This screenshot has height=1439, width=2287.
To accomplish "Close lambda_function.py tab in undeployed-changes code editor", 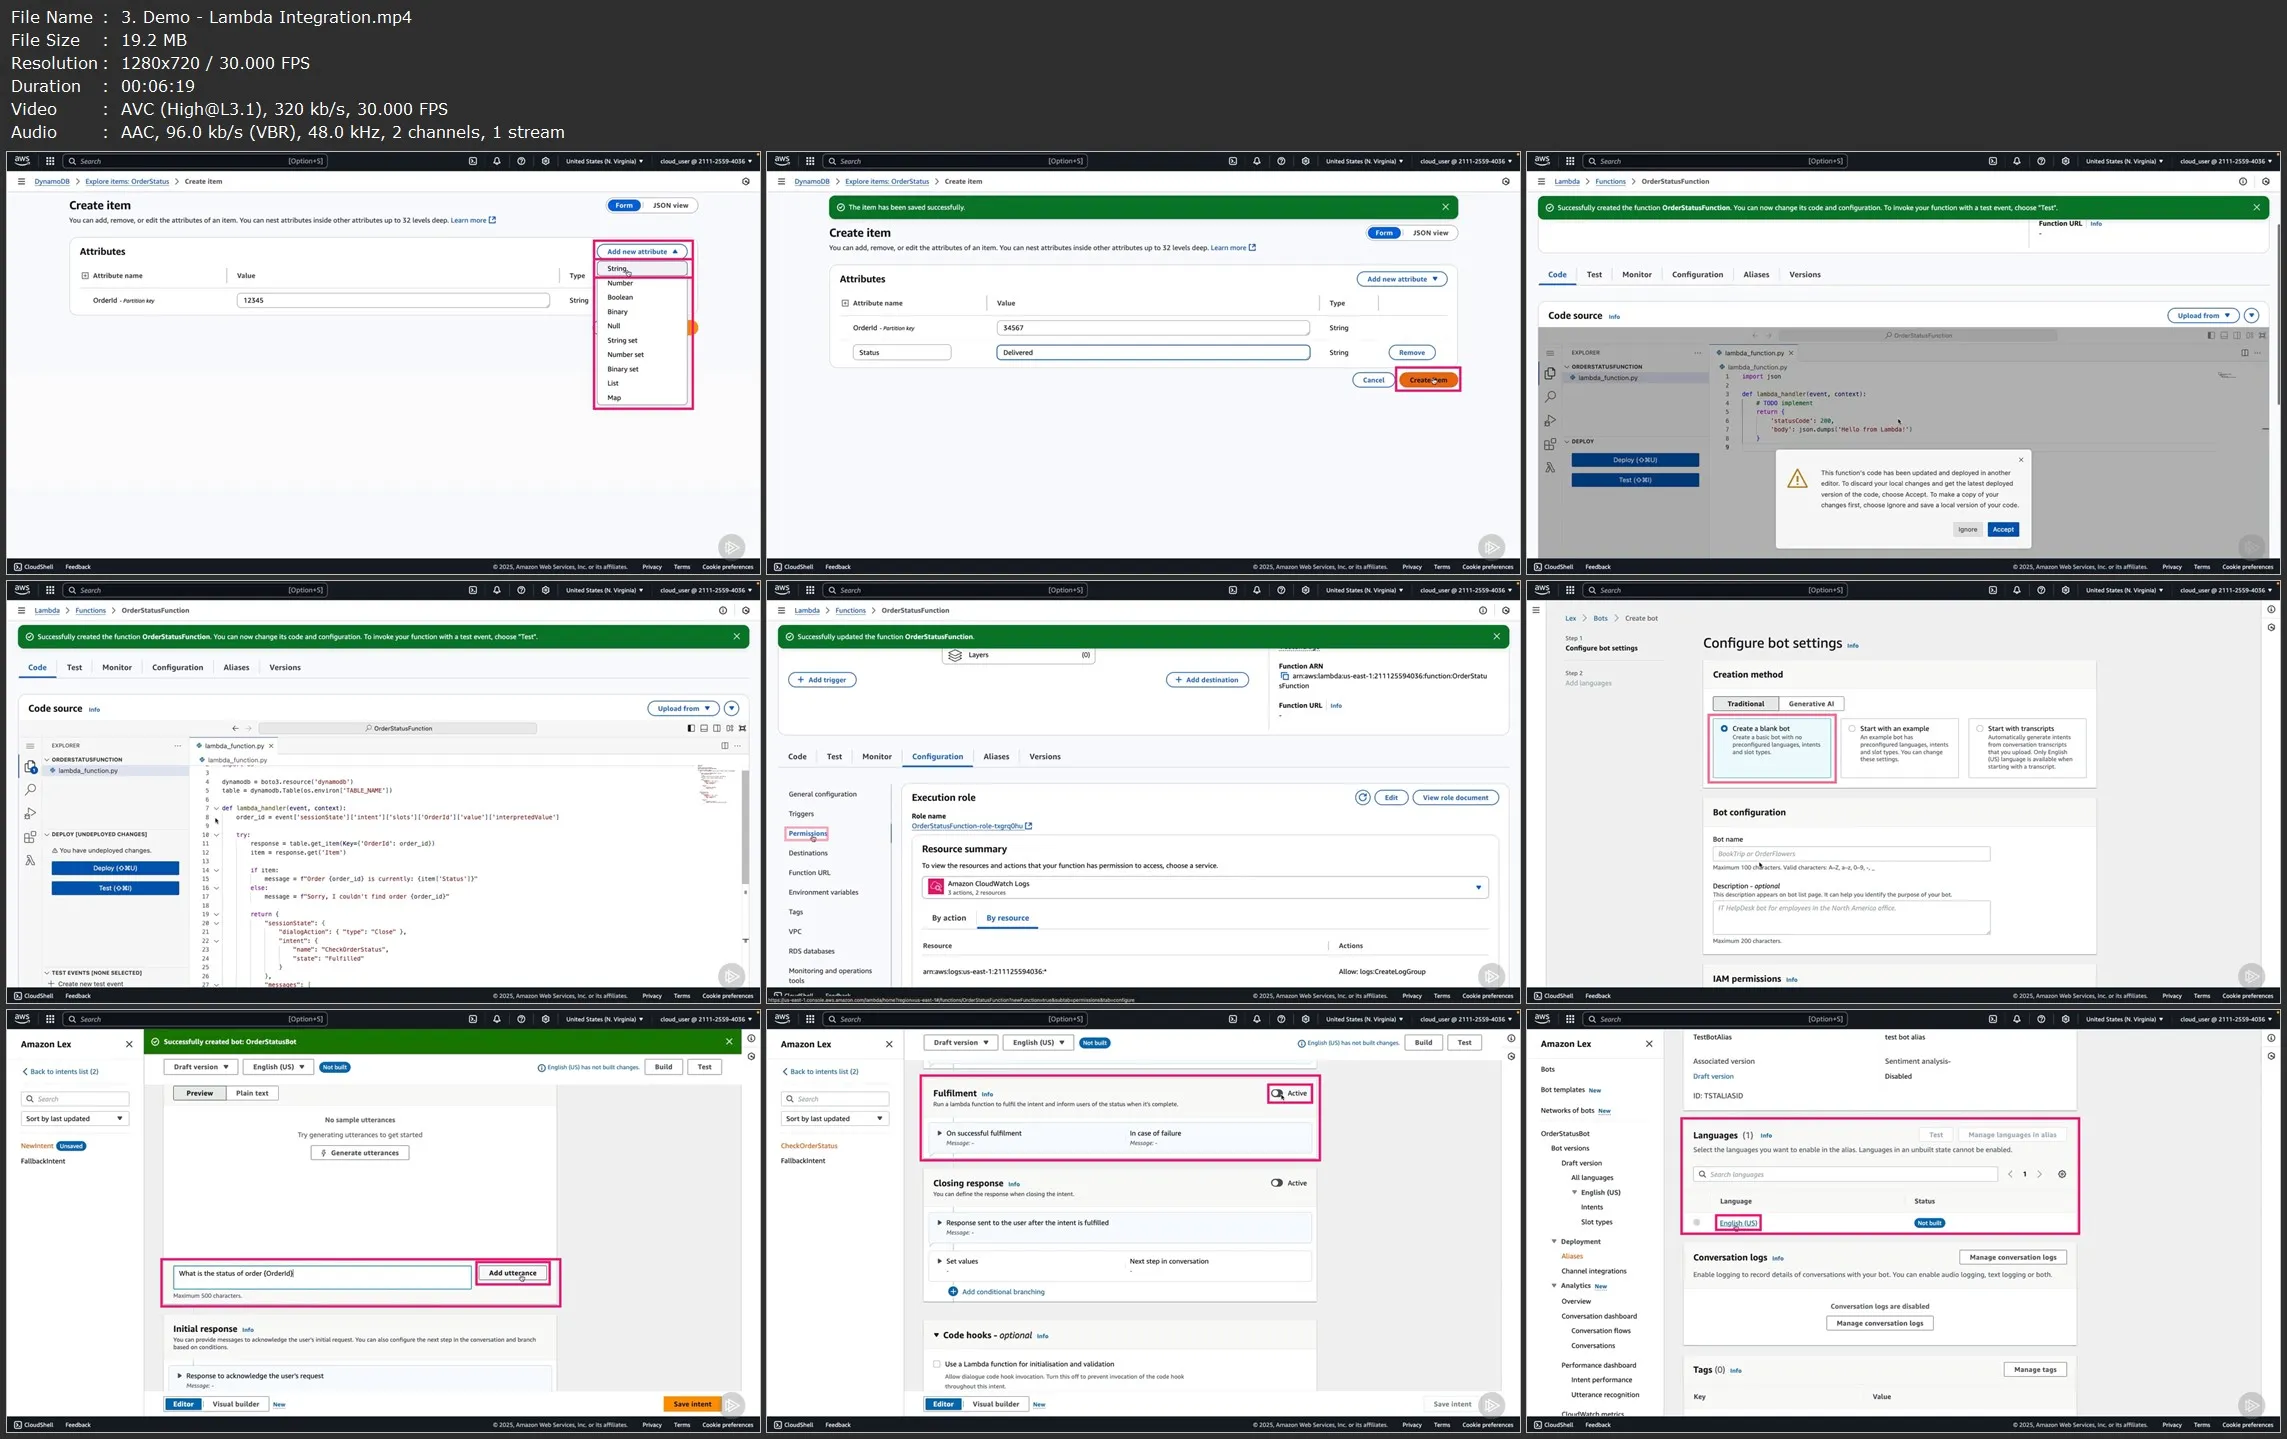I will point(271,746).
